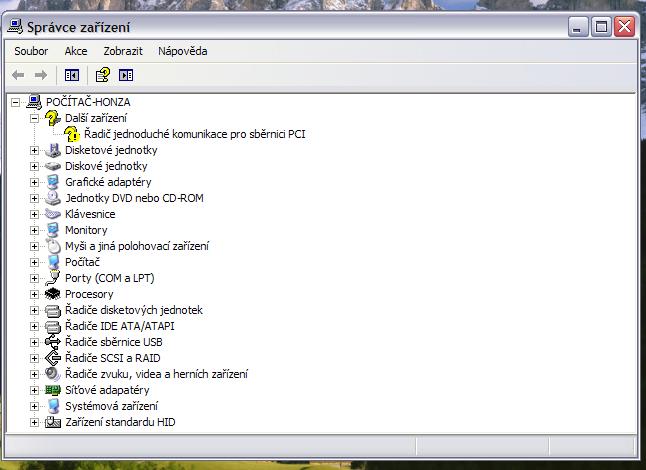646x470 pixels.
Task: Expand Řadiče zvuku, videa a herních zařízení
Action: tap(34, 374)
